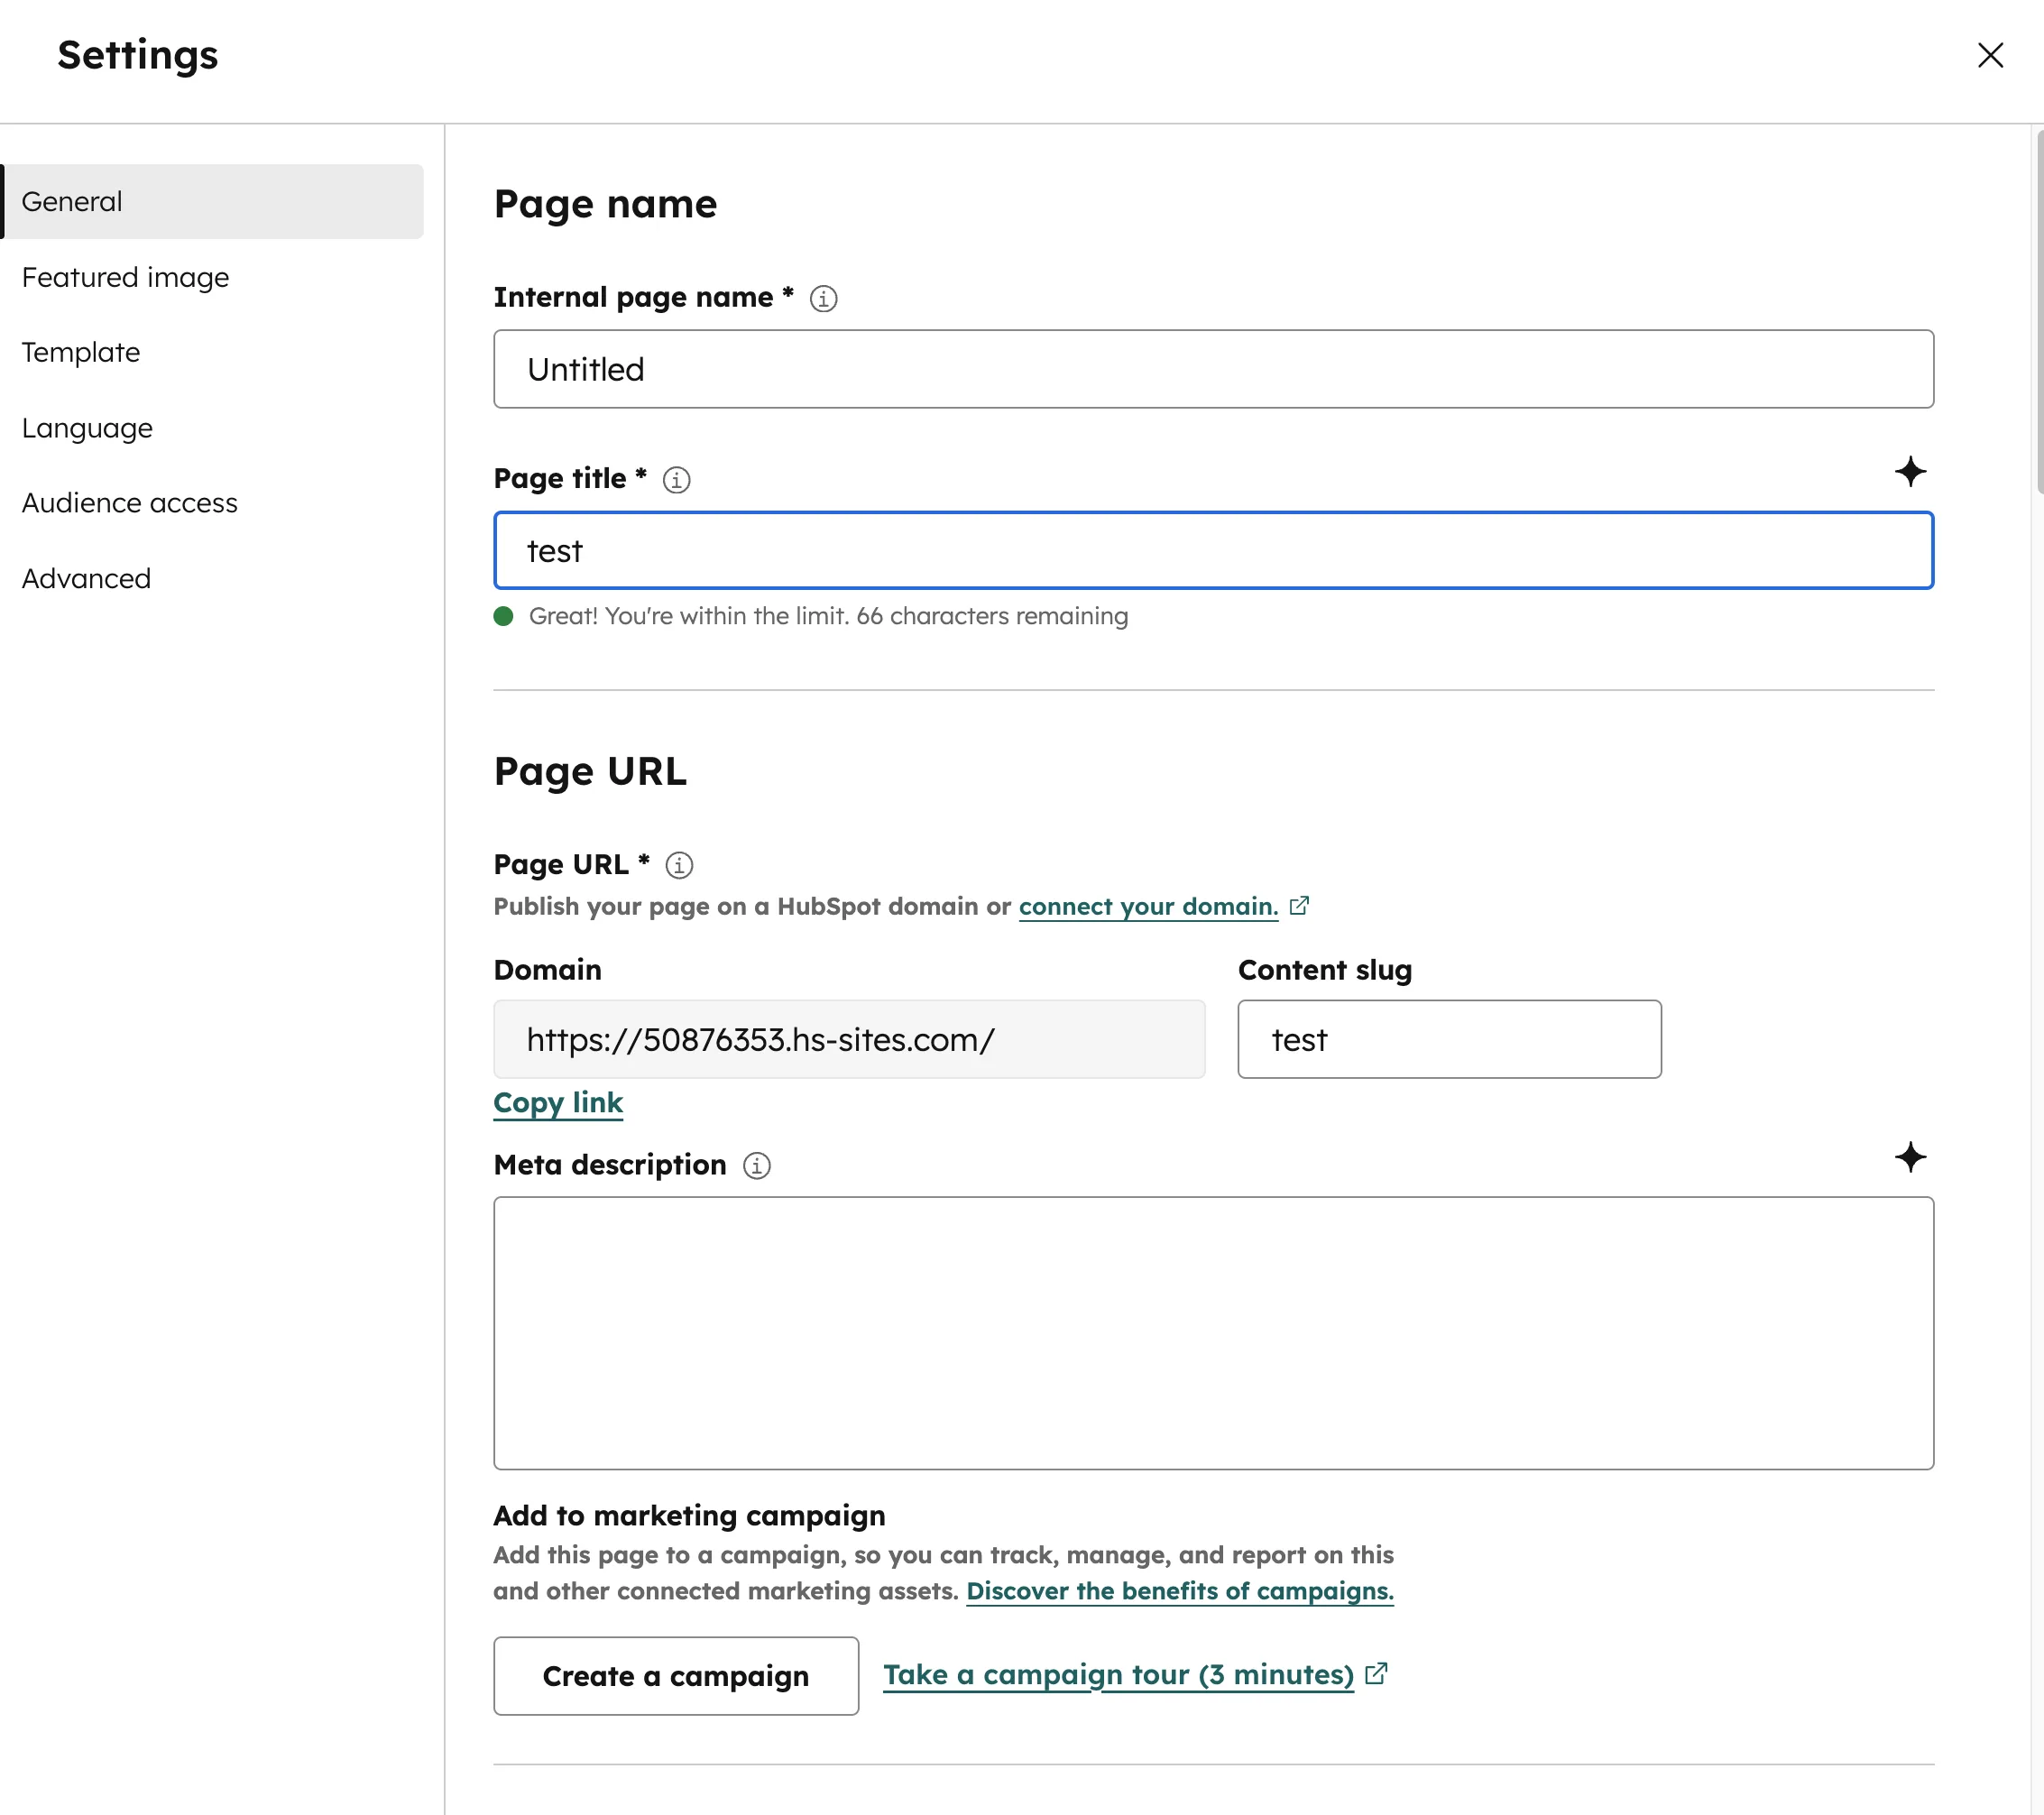Open the Meta description info tooltip
Viewport: 2044px width, 1815px height.
pyautogui.click(x=757, y=1166)
